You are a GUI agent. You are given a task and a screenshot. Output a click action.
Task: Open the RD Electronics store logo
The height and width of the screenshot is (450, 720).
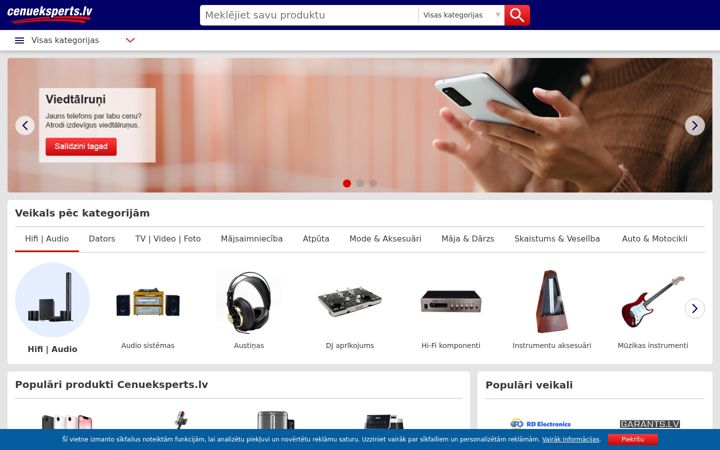(540, 423)
